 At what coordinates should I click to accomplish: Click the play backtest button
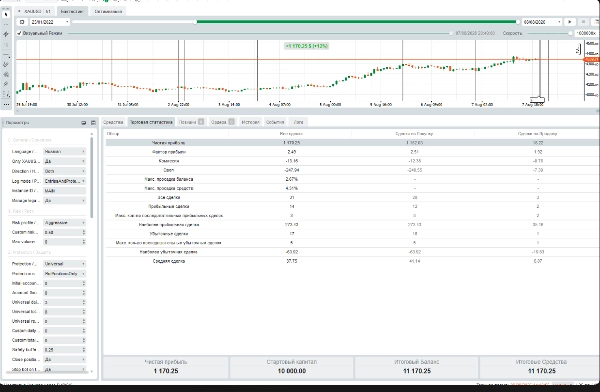coord(570,22)
